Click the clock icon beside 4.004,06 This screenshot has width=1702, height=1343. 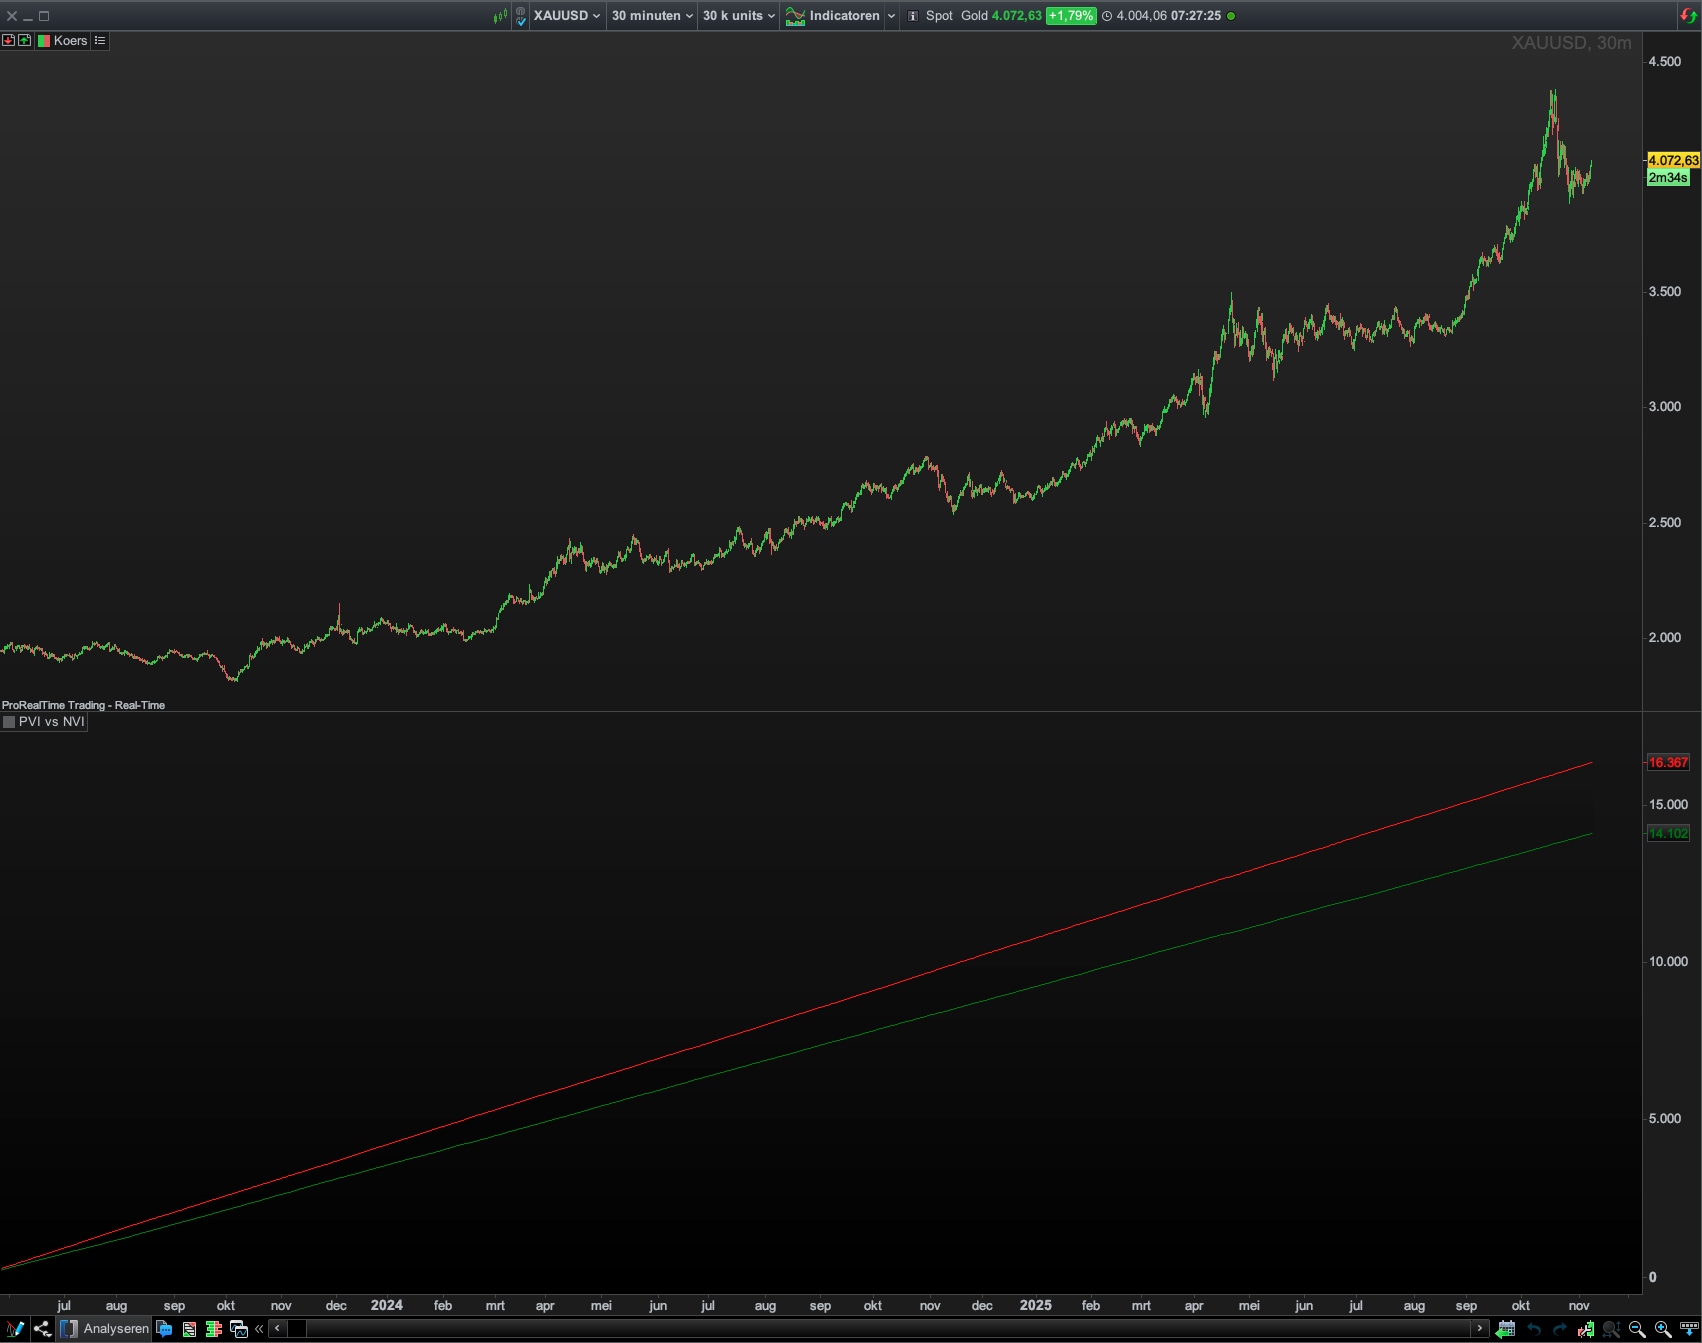pos(1107,16)
